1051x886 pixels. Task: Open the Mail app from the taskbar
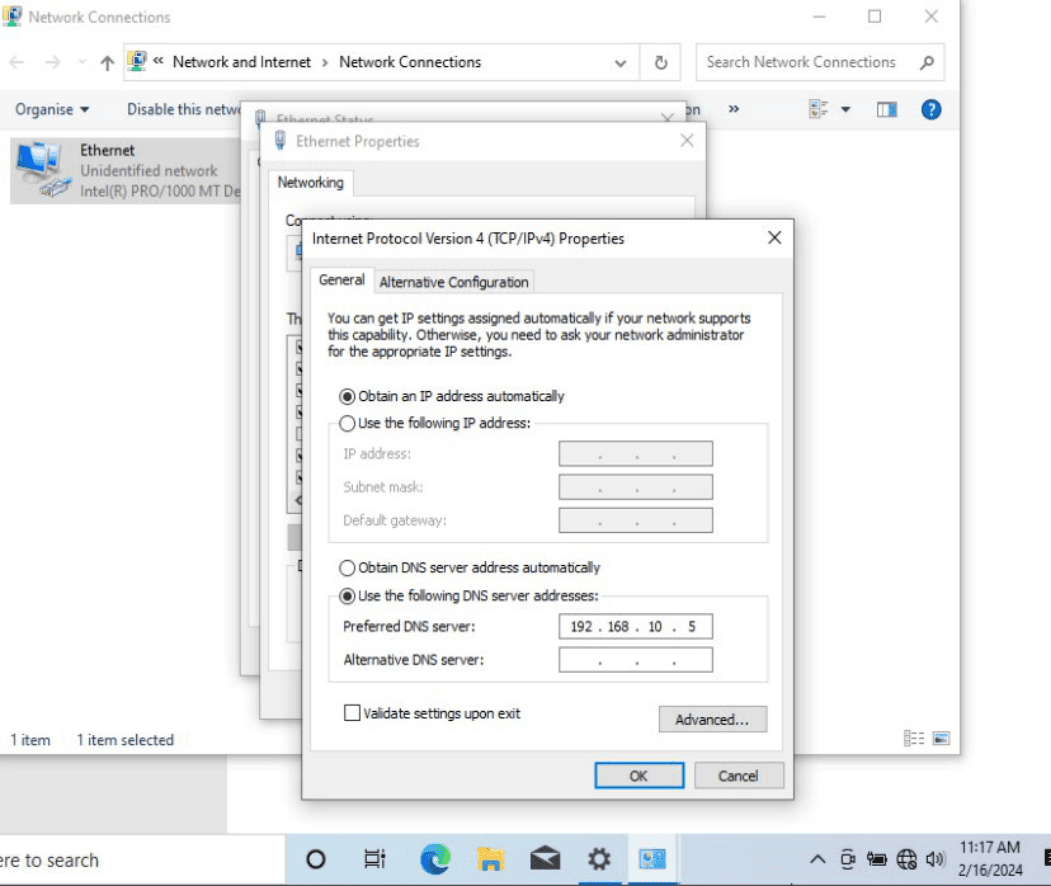coord(545,859)
